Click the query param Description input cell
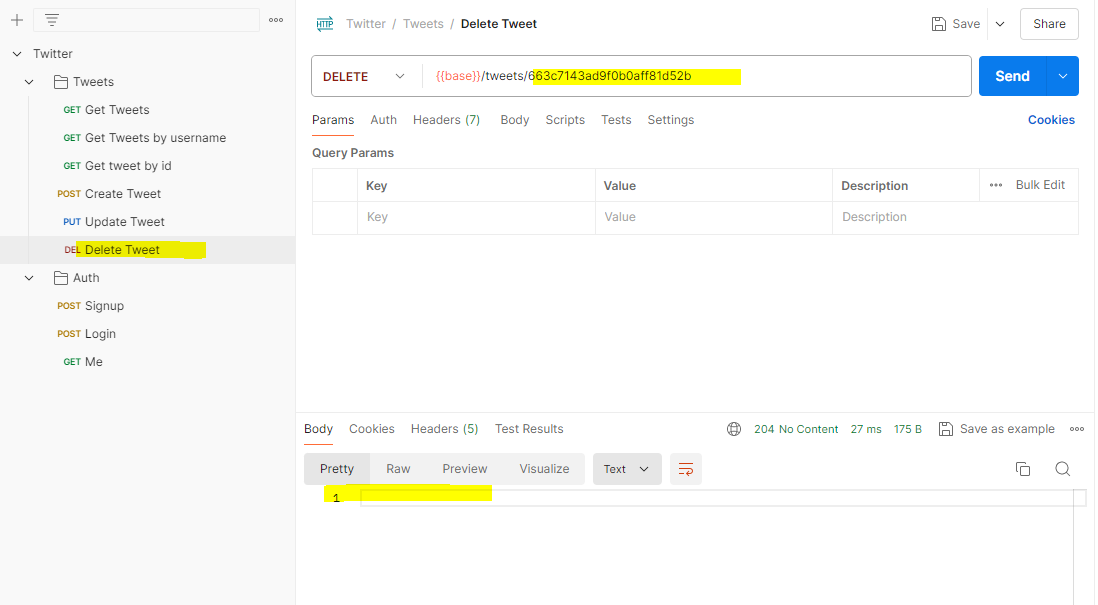This screenshot has height=605, width=1098. pyautogui.click(x=955, y=217)
